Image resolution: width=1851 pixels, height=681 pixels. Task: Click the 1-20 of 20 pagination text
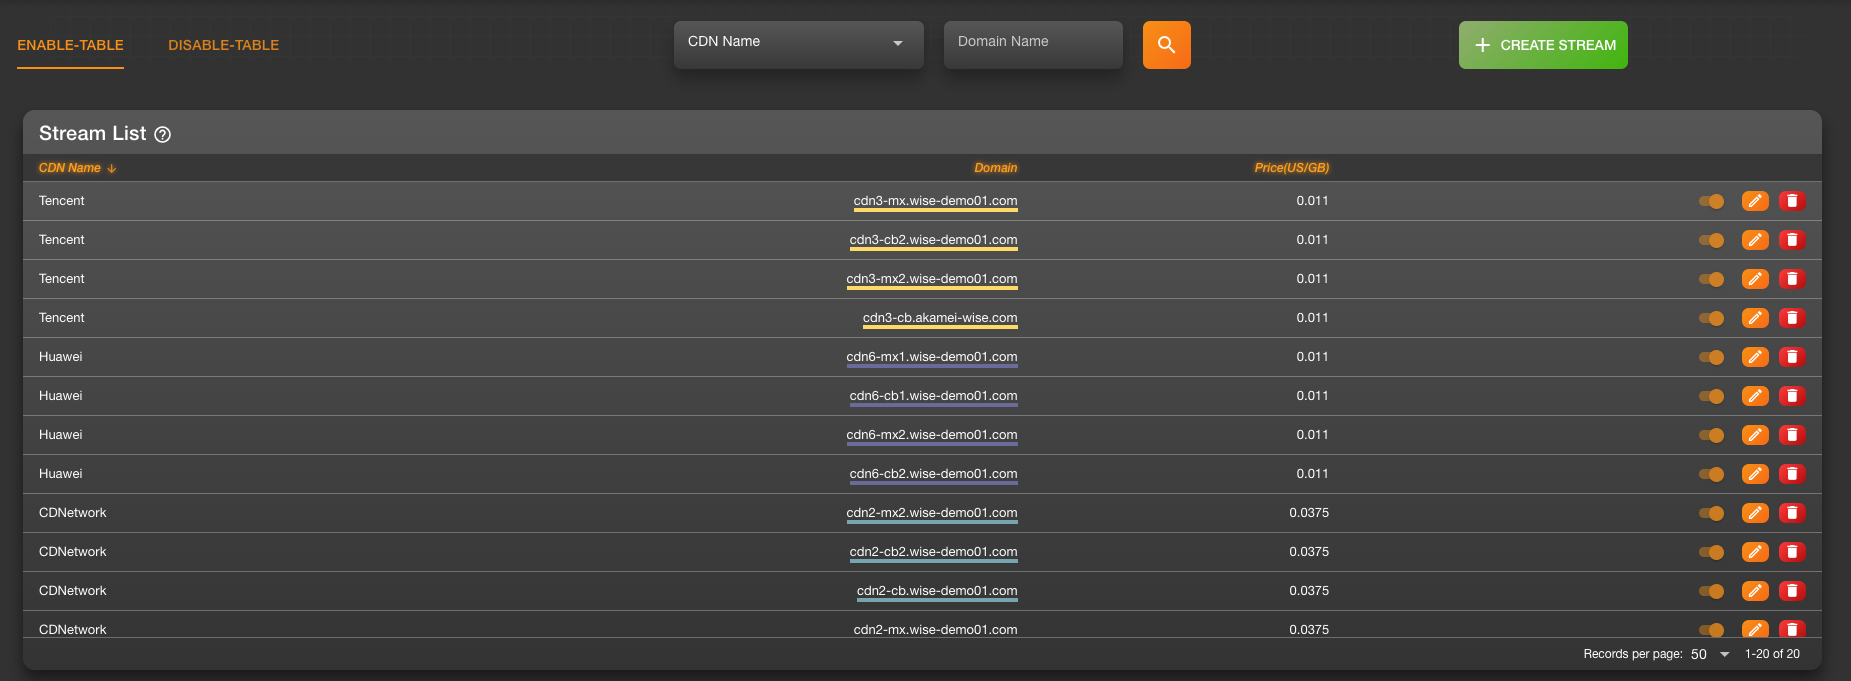(1772, 654)
